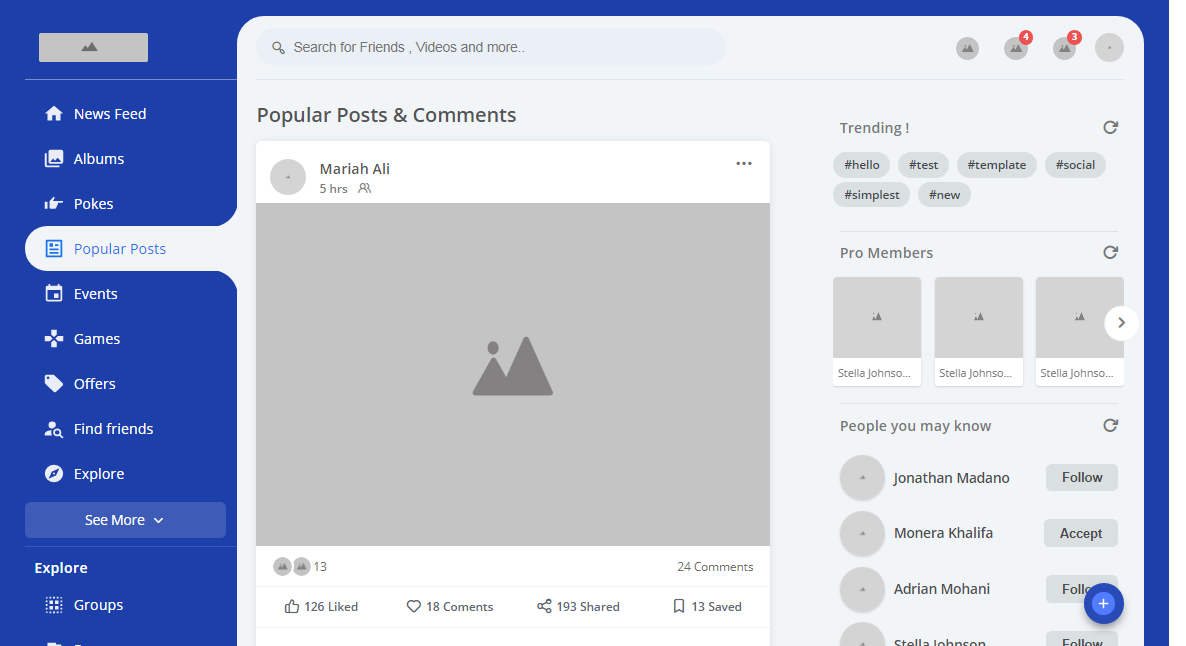1186x646 pixels.
Task: Refresh the Trending section
Action: point(1110,128)
